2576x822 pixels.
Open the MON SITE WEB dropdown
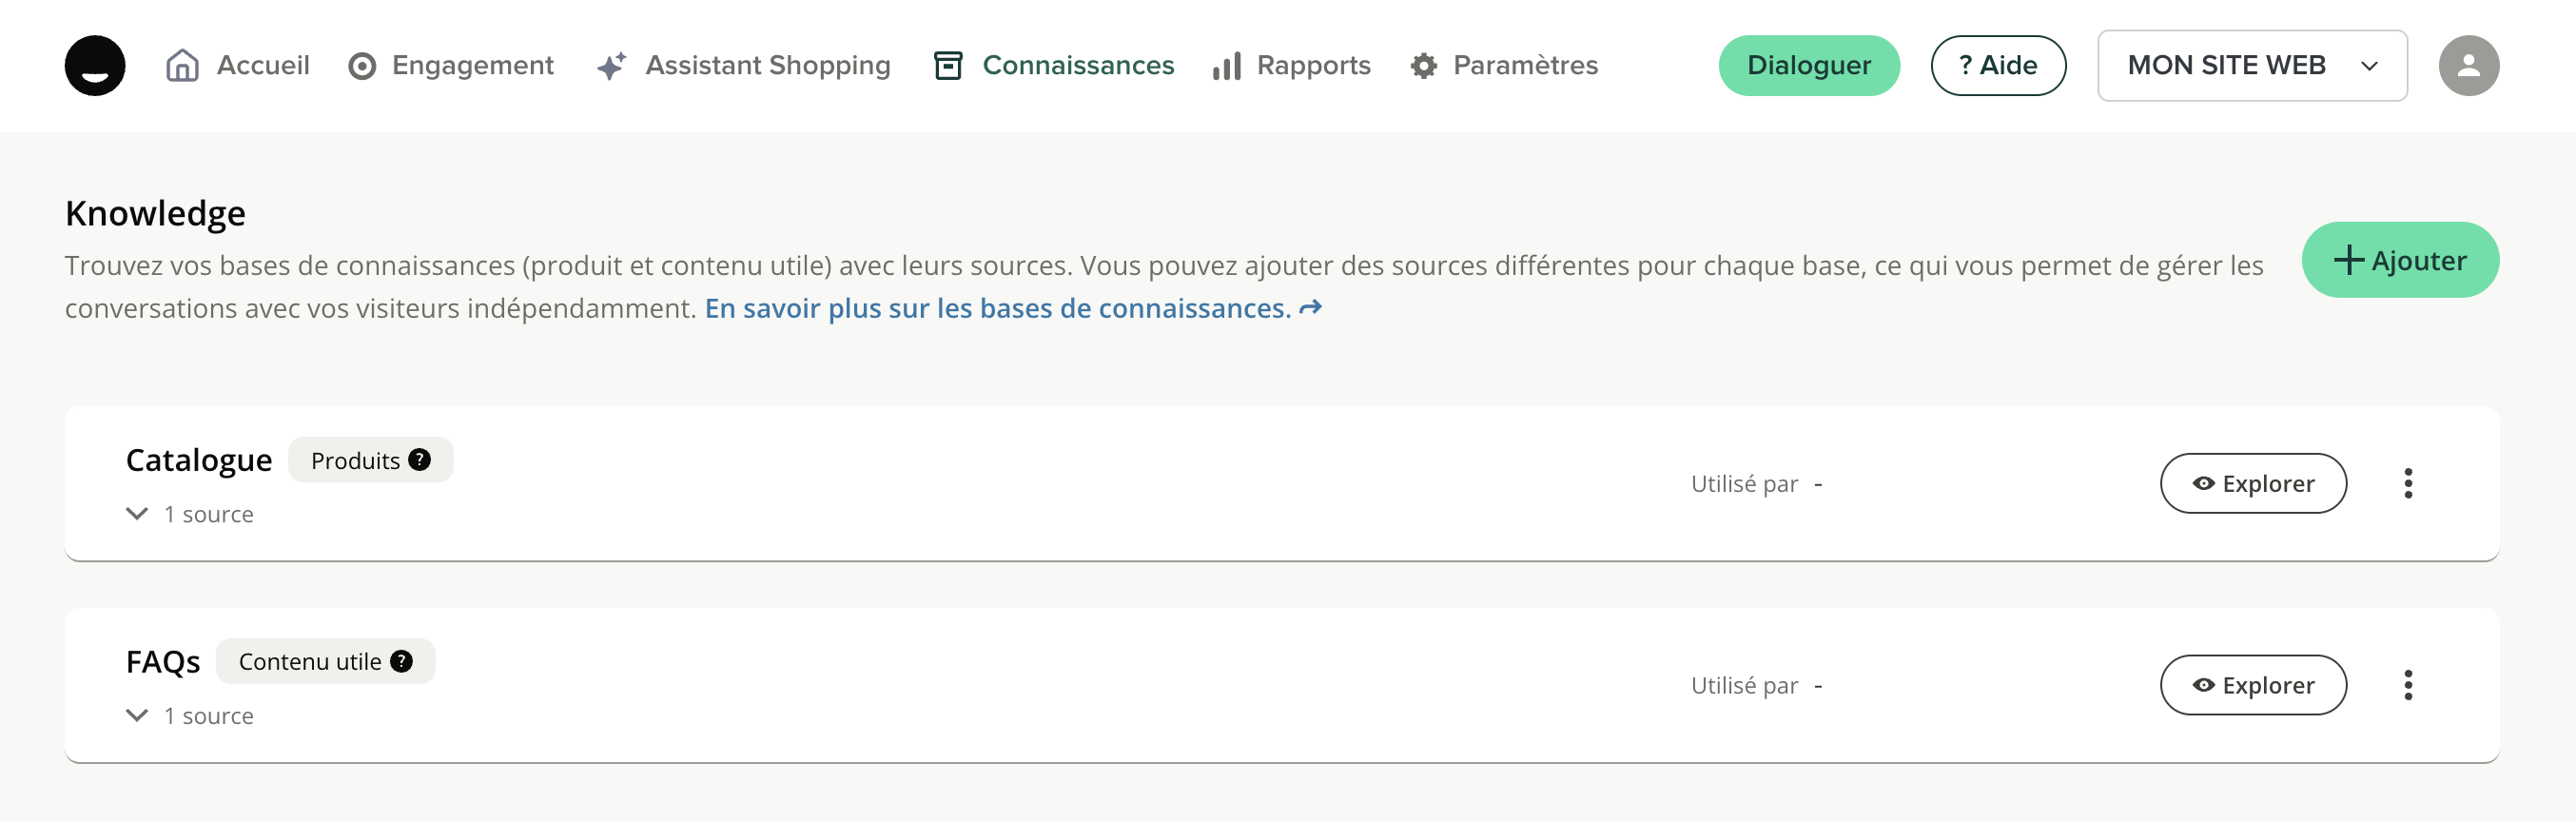coord(2251,66)
